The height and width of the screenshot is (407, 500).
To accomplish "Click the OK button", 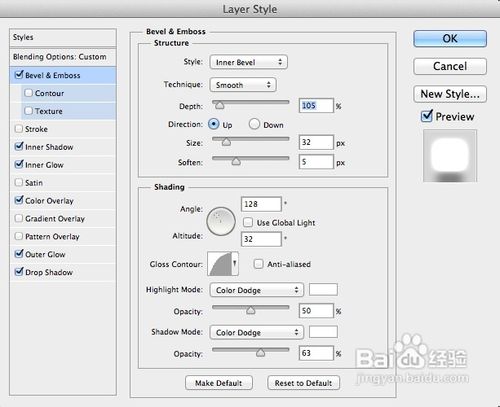I will coord(450,39).
